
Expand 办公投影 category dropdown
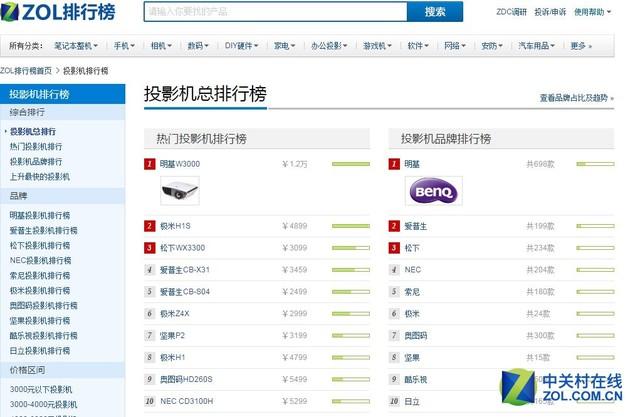tap(329, 46)
